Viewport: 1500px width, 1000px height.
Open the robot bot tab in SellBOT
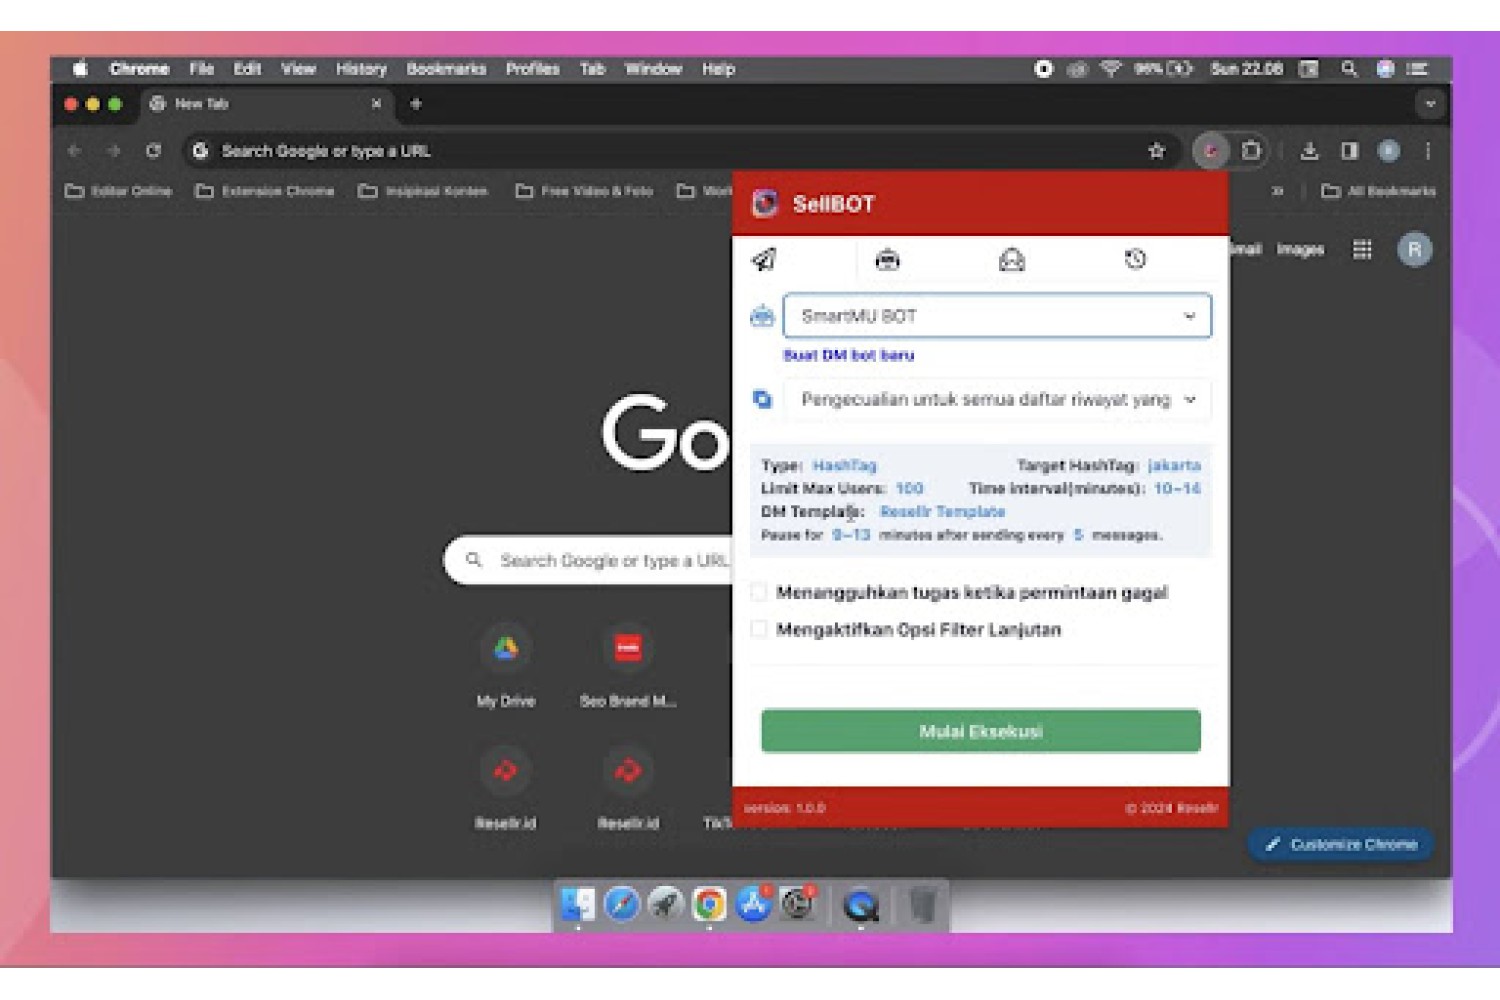[x=887, y=261]
